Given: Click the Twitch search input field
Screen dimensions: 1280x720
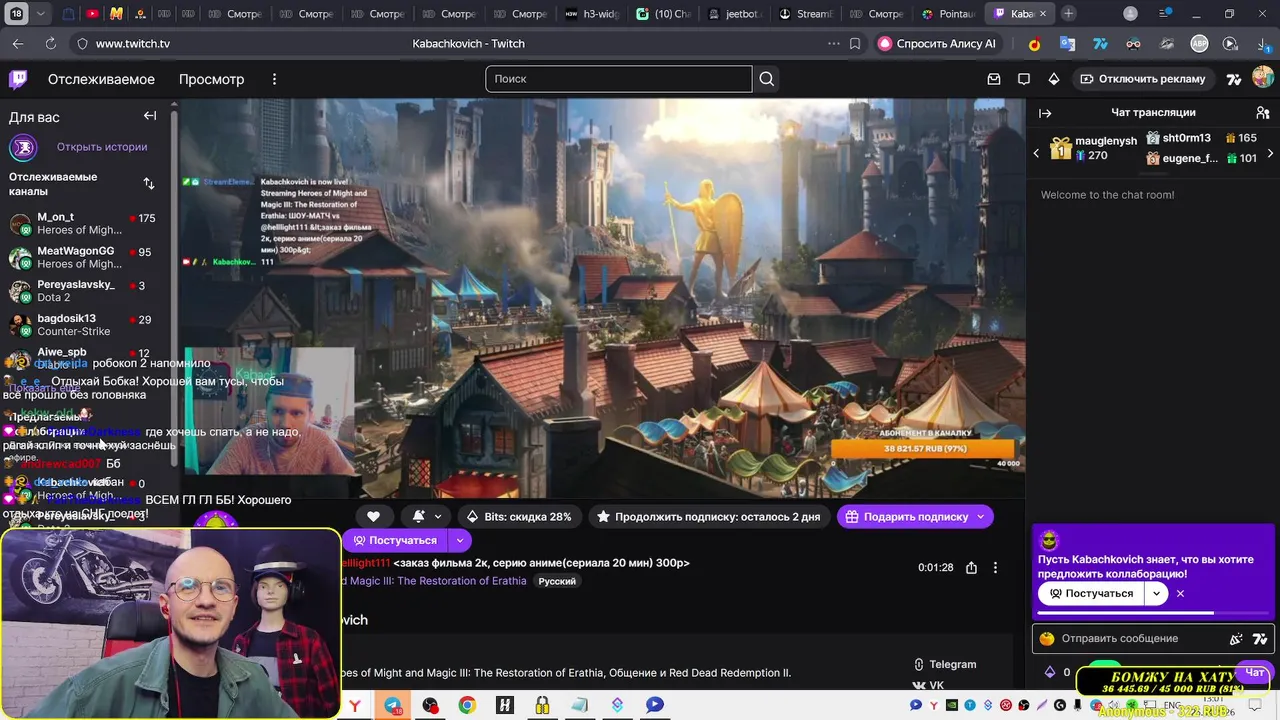Looking at the screenshot, I should pyautogui.click(x=619, y=79).
